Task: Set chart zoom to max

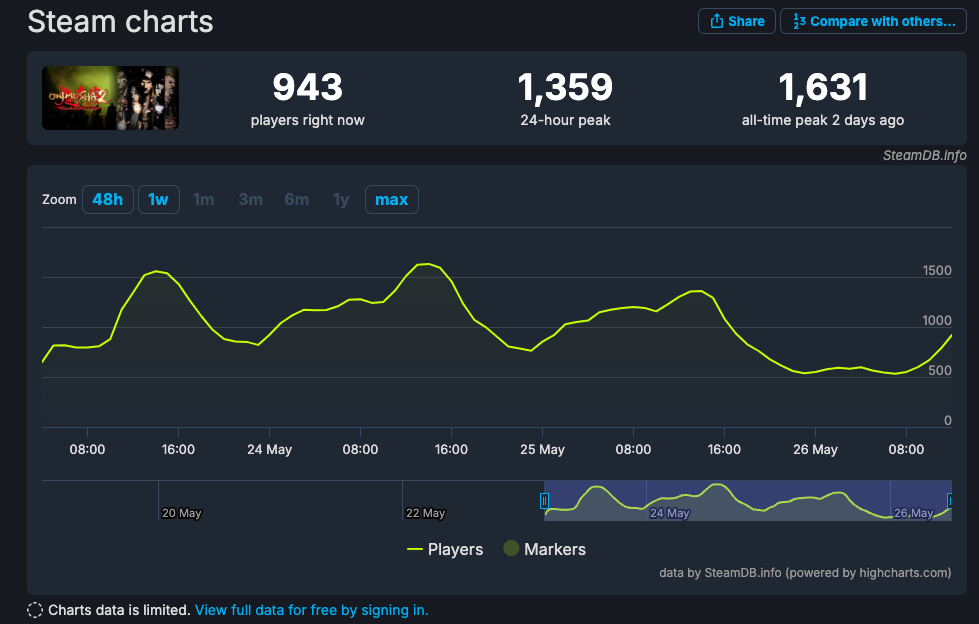Action: point(391,200)
